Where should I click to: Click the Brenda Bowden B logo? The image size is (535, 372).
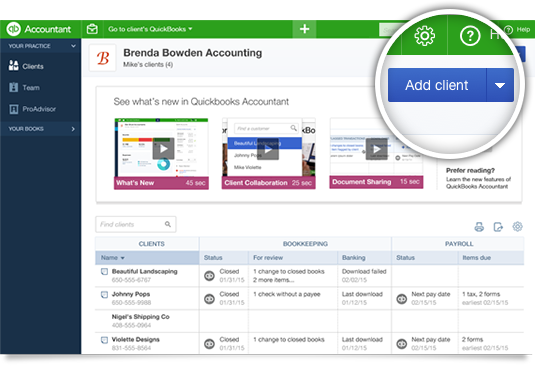103,58
